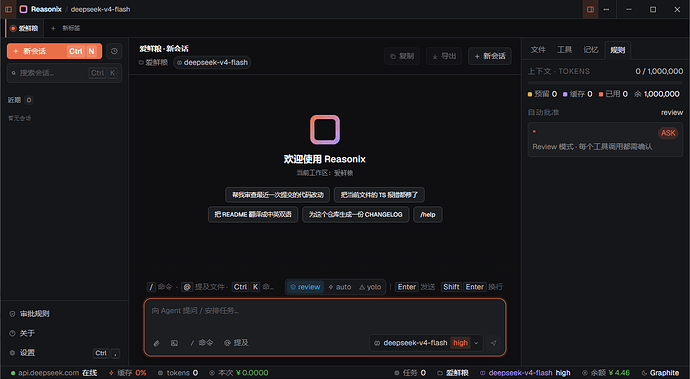Focus the 搜索会话 search field

click(64, 73)
